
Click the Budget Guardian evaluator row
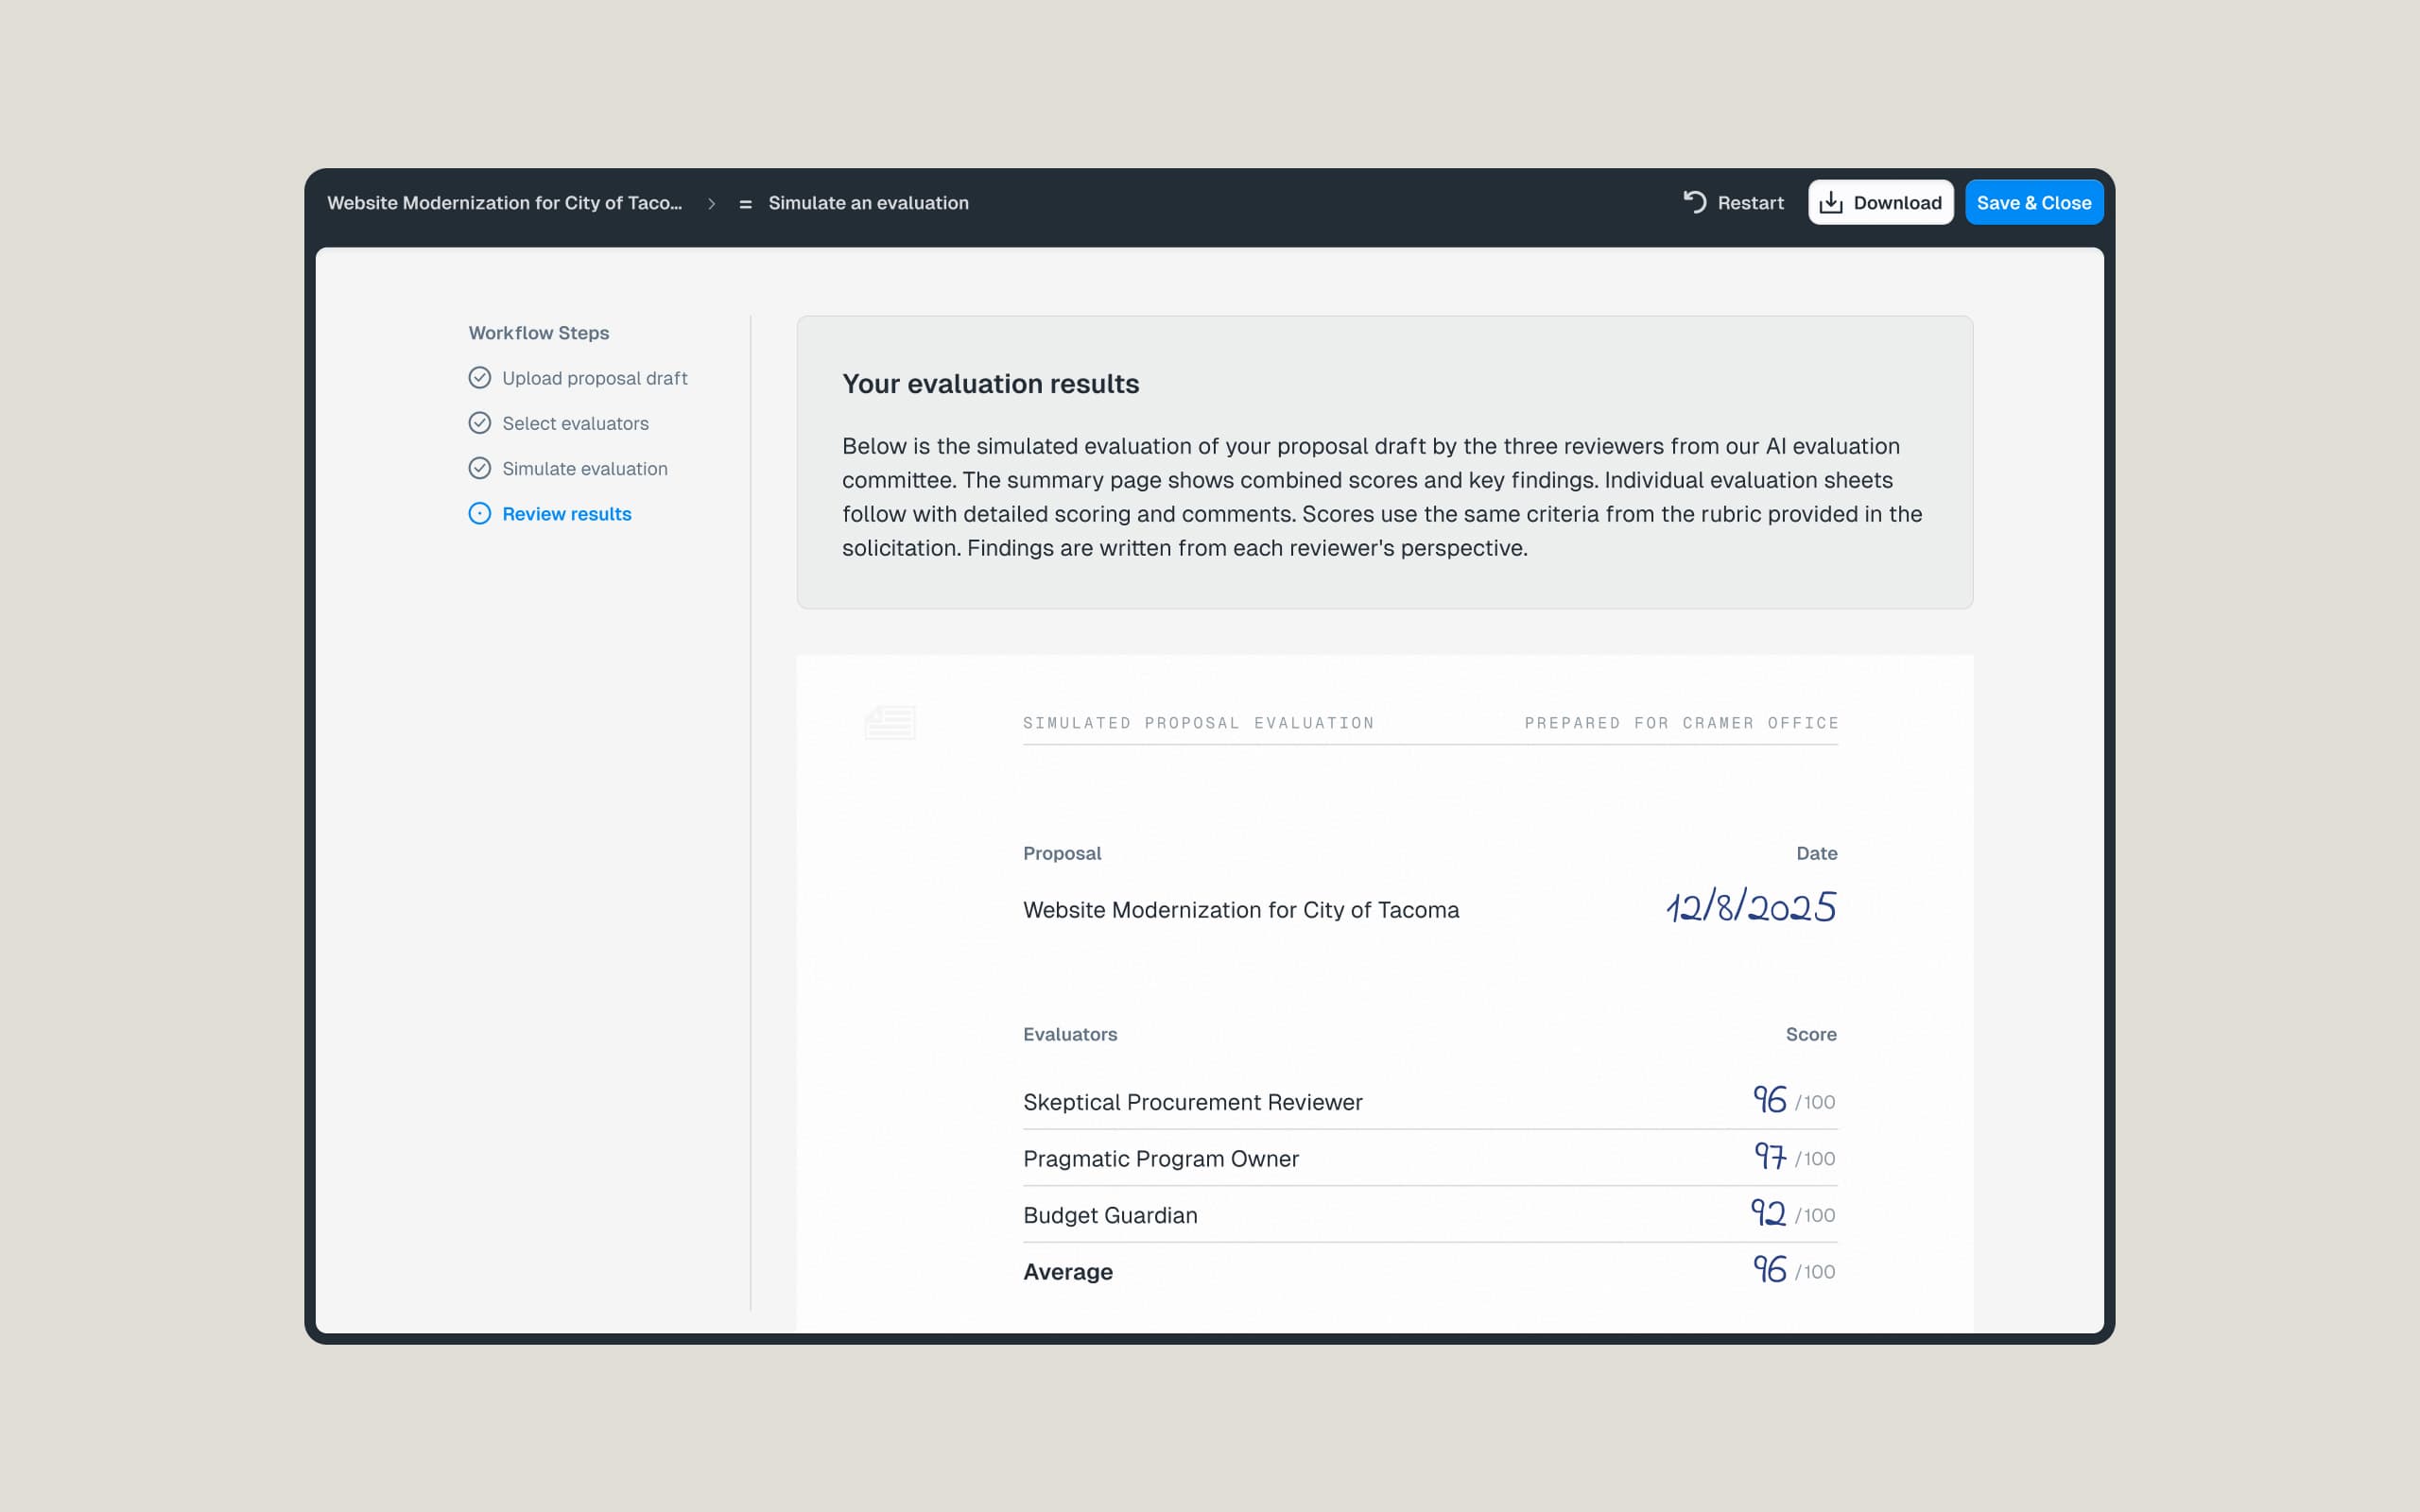pos(1110,1215)
